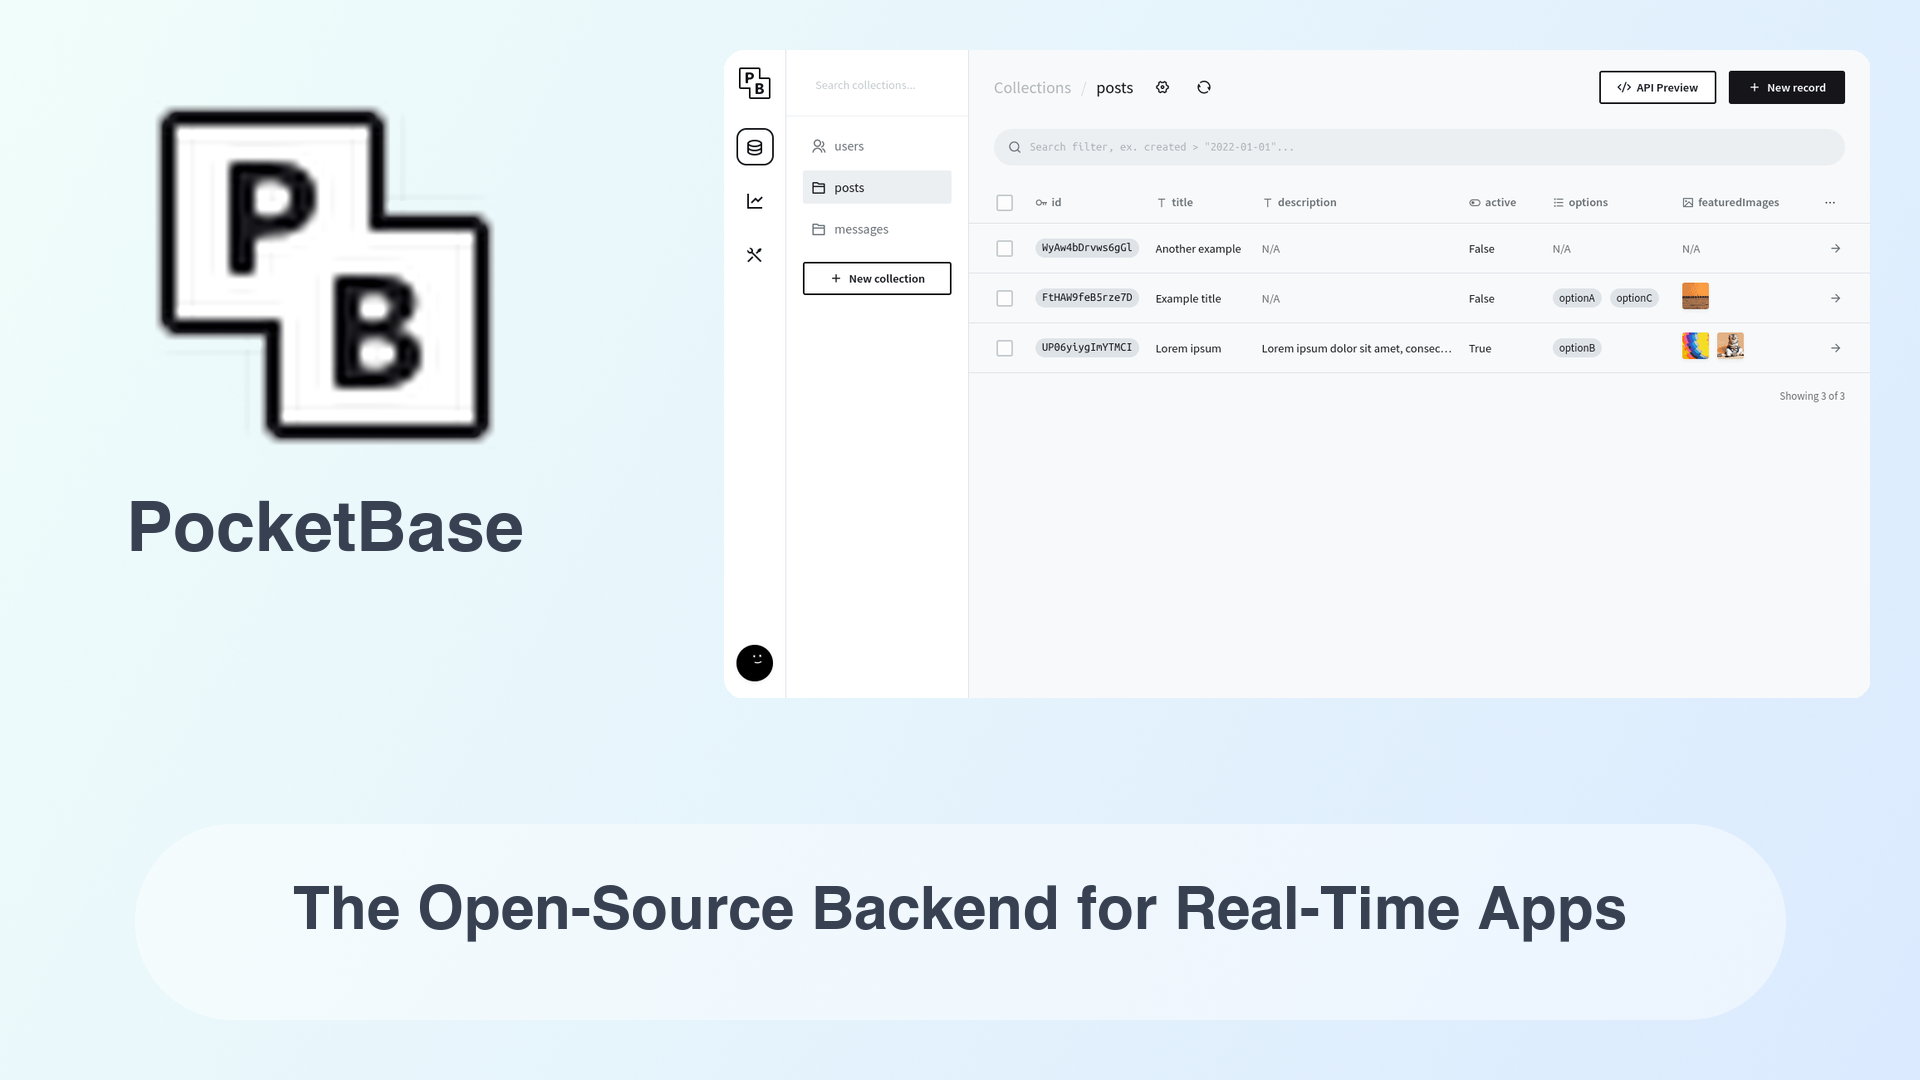Click the orange color swatch in Example title row
The width and height of the screenshot is (1920, 1080).
pos(1695,297)
